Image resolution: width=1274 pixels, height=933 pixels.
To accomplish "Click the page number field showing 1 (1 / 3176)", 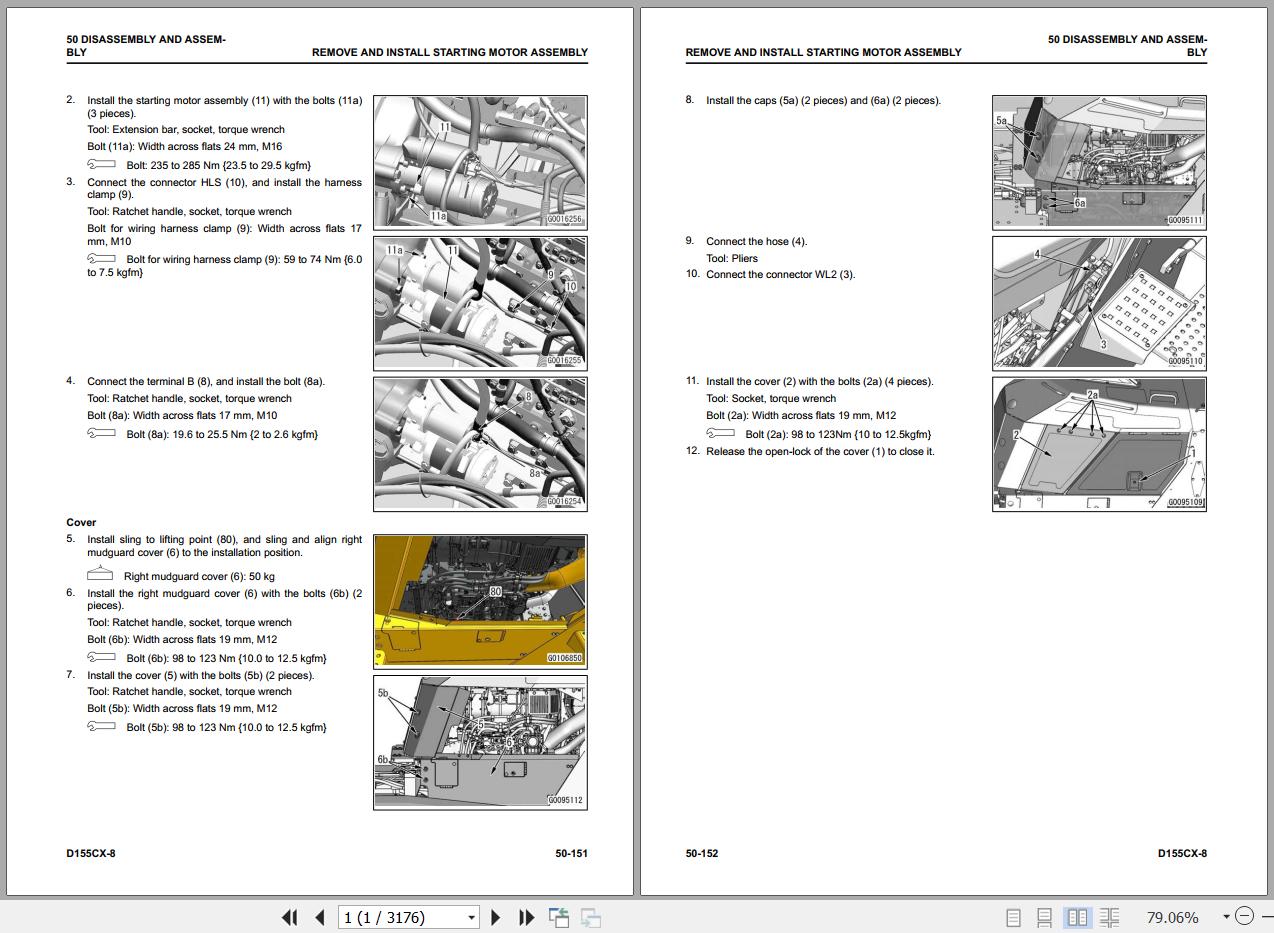I will point(400,917).
